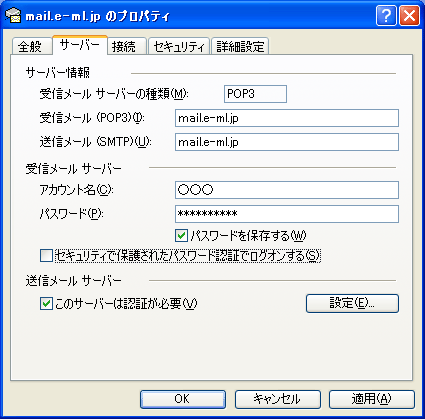Open outgoing server 設定(E)... button
Viewport: 425px width, 420px height.
pyautogui.click(x=352, y=303)
